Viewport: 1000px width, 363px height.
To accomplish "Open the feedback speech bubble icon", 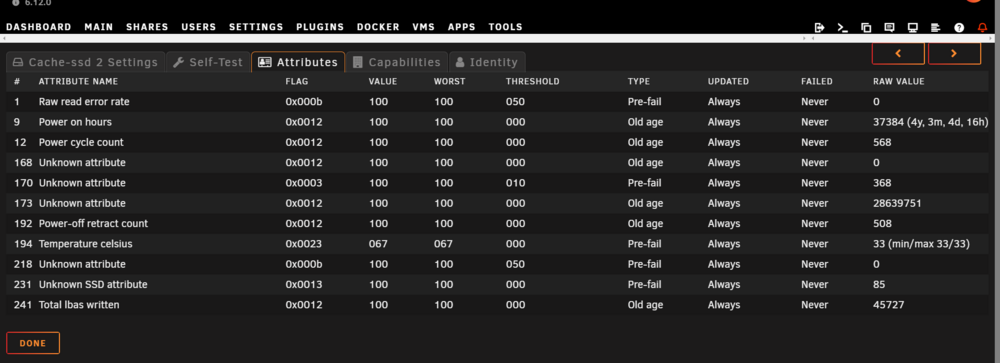I will pos(890,27).
